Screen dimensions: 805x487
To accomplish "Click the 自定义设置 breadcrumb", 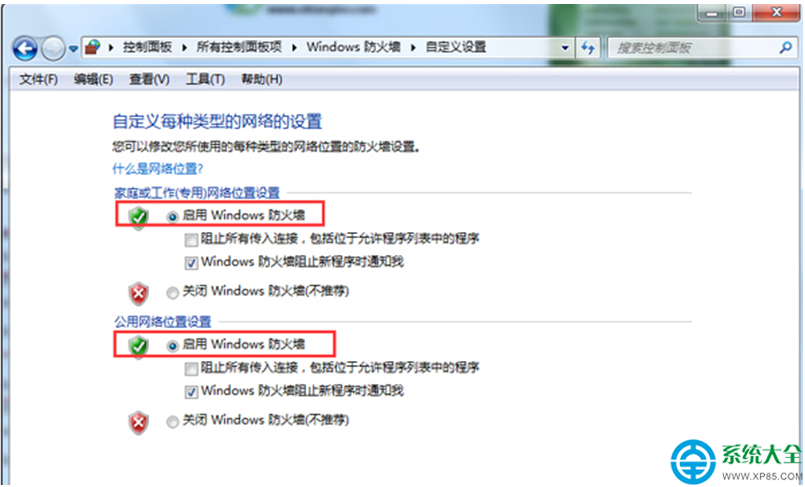I will pyautogui.click(x=456, y=48).
